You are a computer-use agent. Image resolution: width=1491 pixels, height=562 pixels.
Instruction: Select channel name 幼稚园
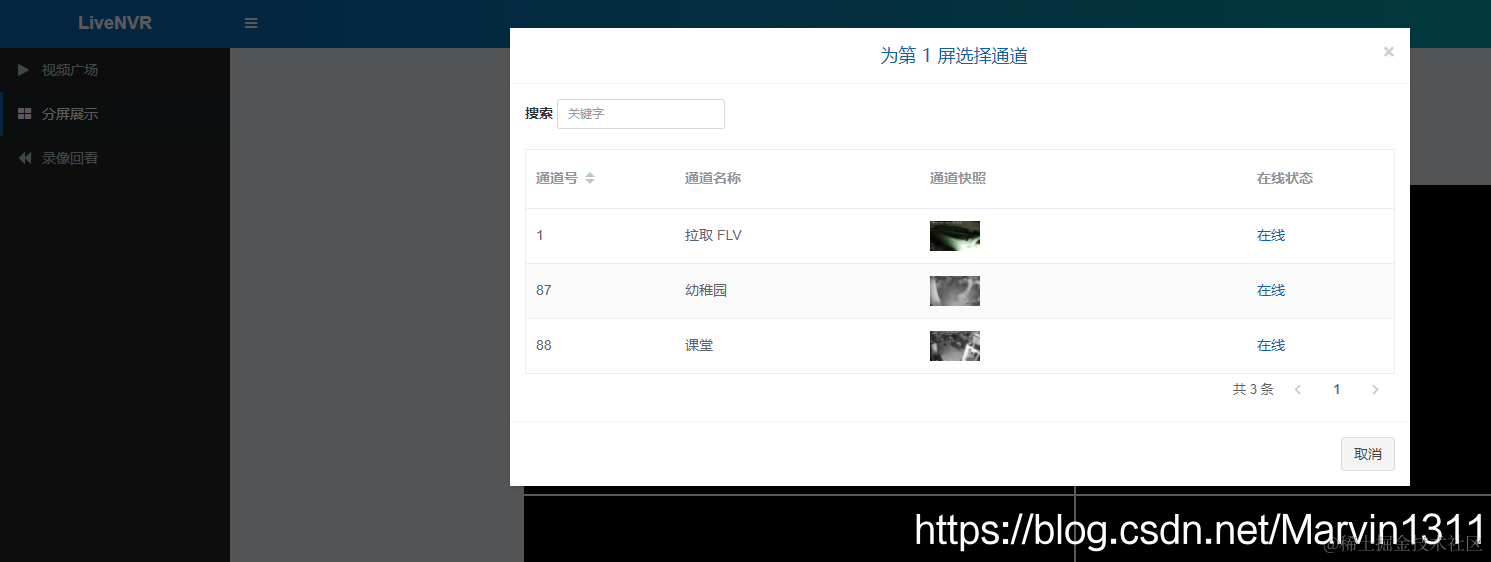[x=706, y=291]
